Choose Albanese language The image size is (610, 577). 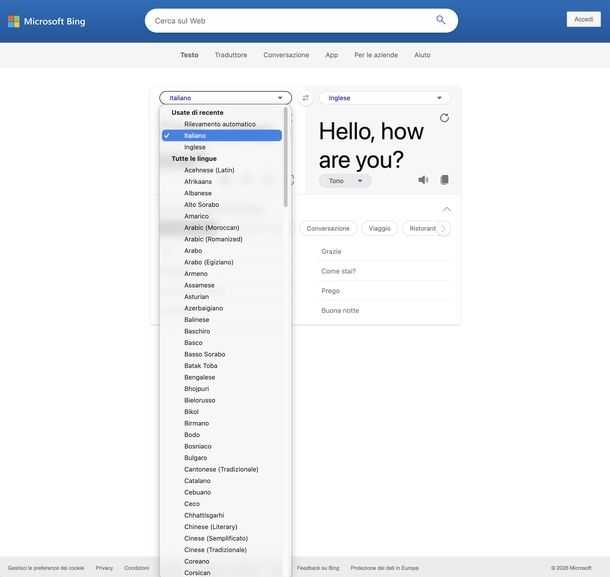pos(222,193)
